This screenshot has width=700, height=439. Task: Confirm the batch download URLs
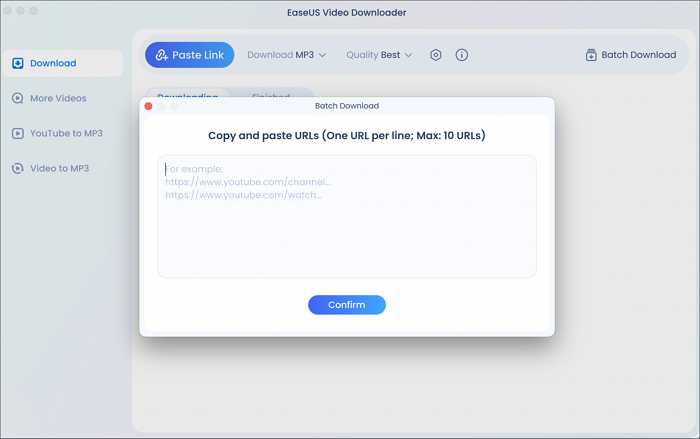click(x=347, y=305)
